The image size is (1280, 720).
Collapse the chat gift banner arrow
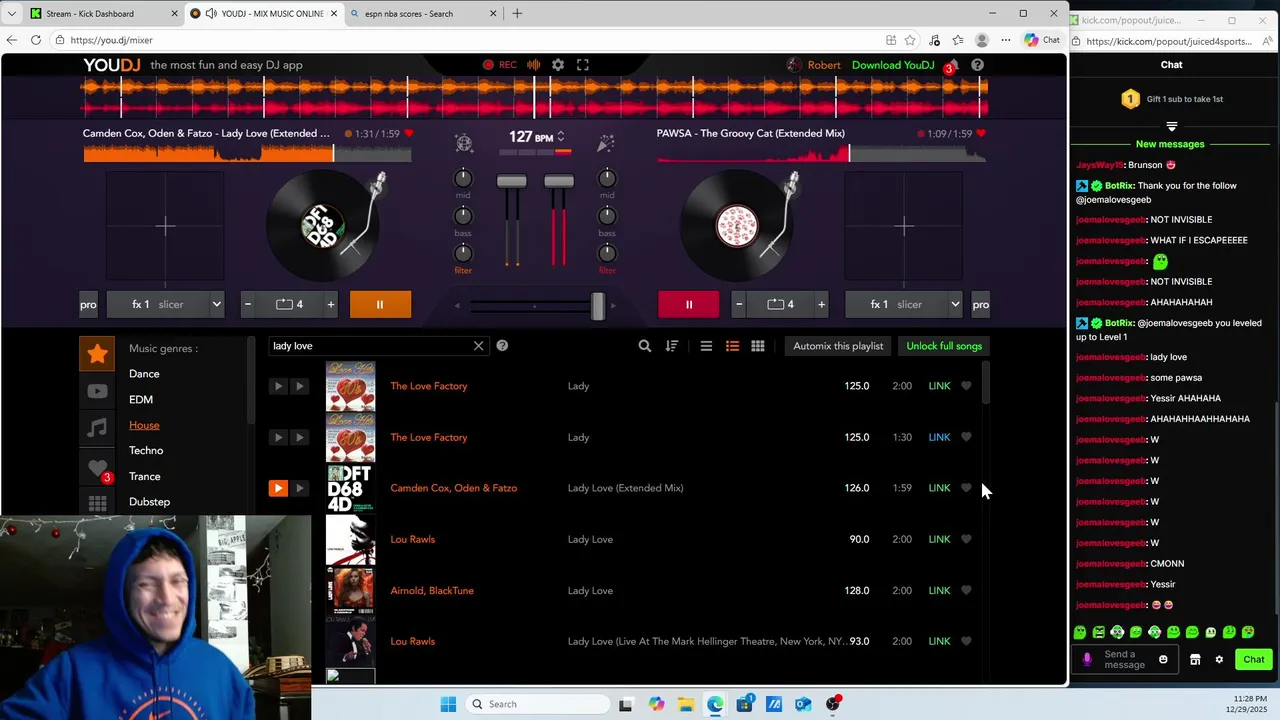pos(1172,127)
